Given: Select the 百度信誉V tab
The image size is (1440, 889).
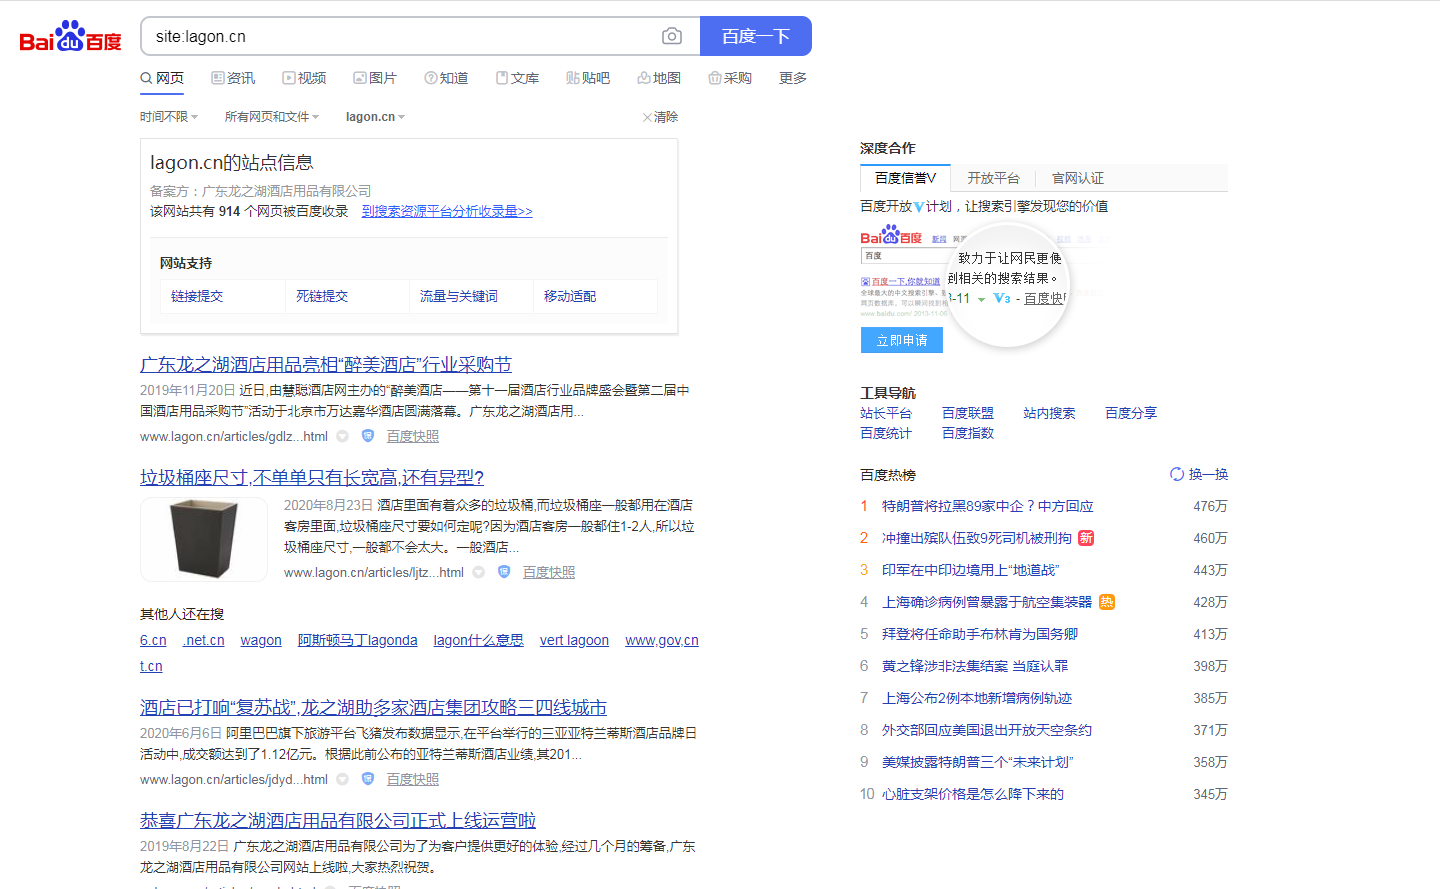Looking at the screenshot, I should click(906, 178).
